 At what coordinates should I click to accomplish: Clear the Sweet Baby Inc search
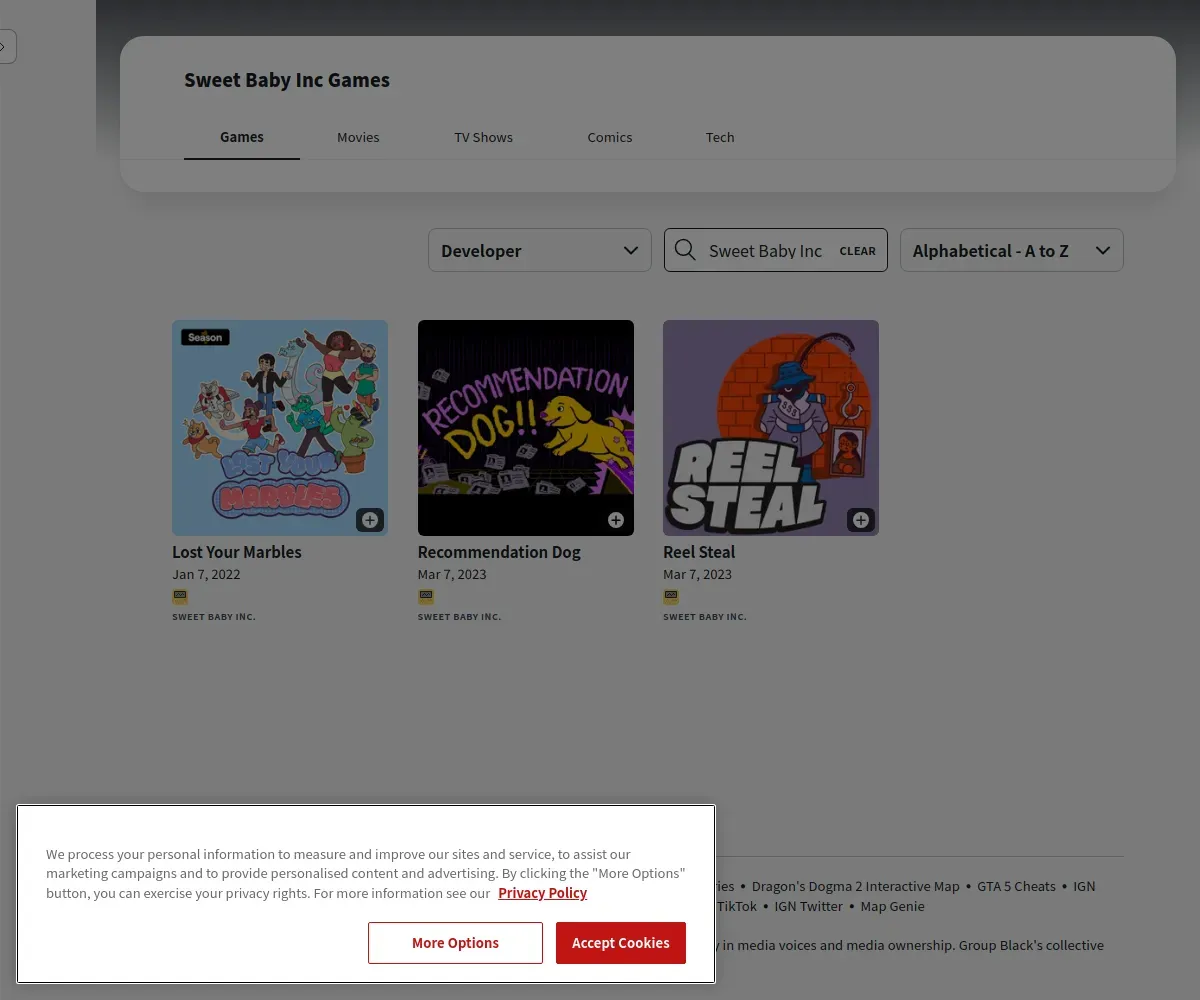pos(857,251)
